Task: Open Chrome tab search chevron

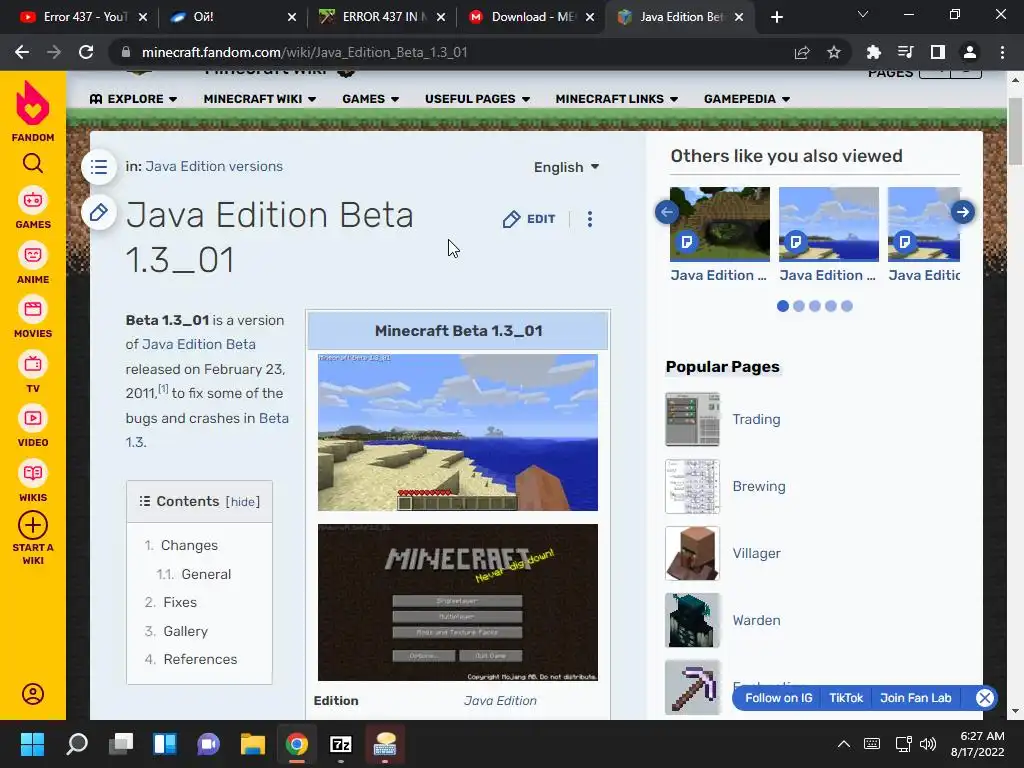Action: (x=863, y=14)
